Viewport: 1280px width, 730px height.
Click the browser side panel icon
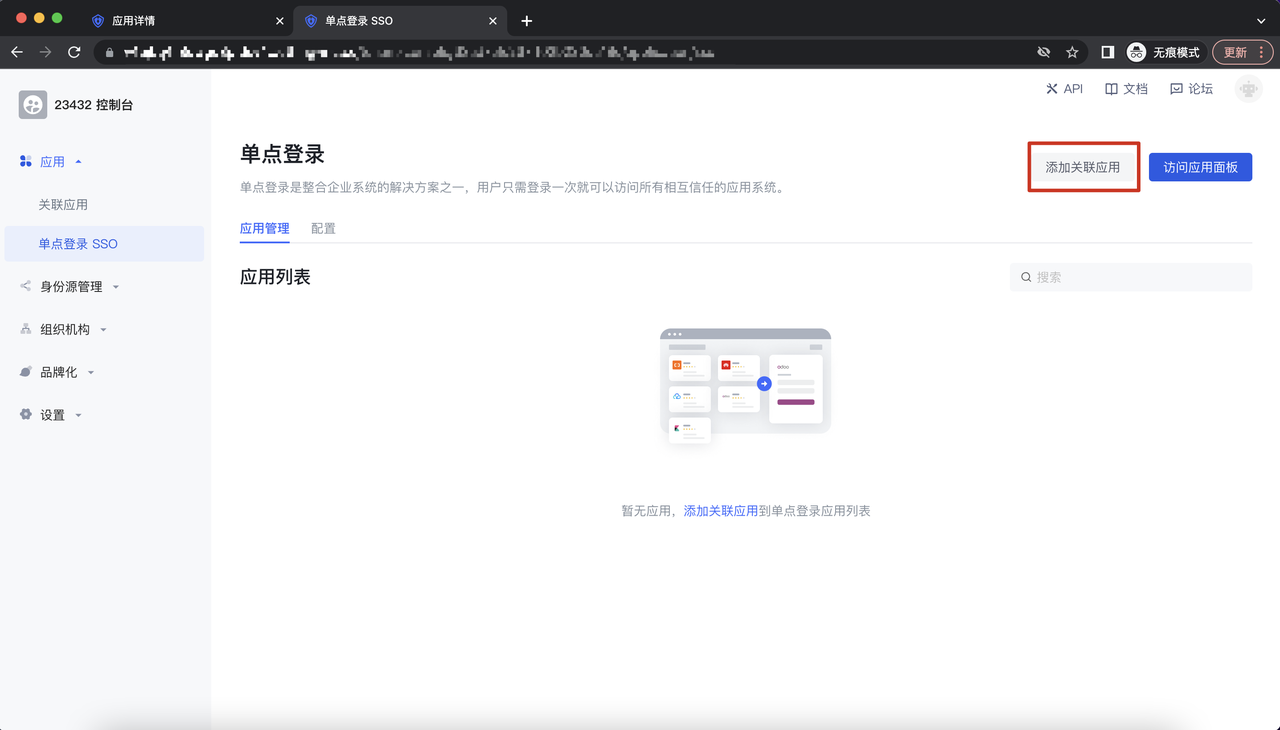(x=1108, y=52)
